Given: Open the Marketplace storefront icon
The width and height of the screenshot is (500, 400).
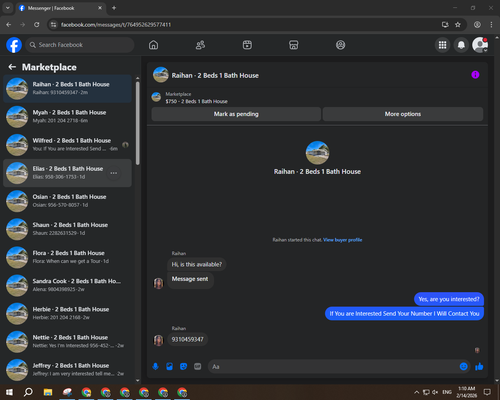Looking at the screenshot, I should (294, 45).
